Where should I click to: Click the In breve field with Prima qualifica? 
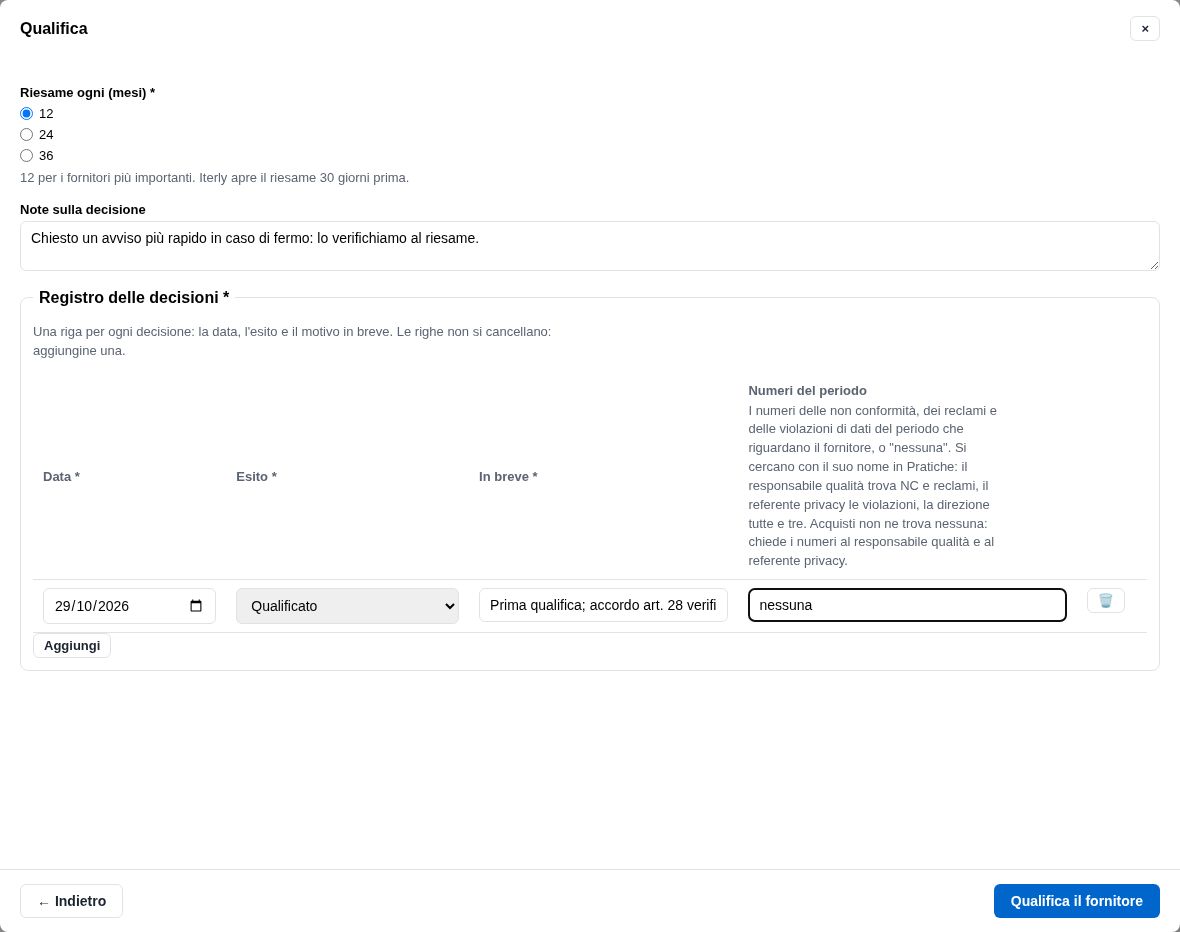coord(603,605)
